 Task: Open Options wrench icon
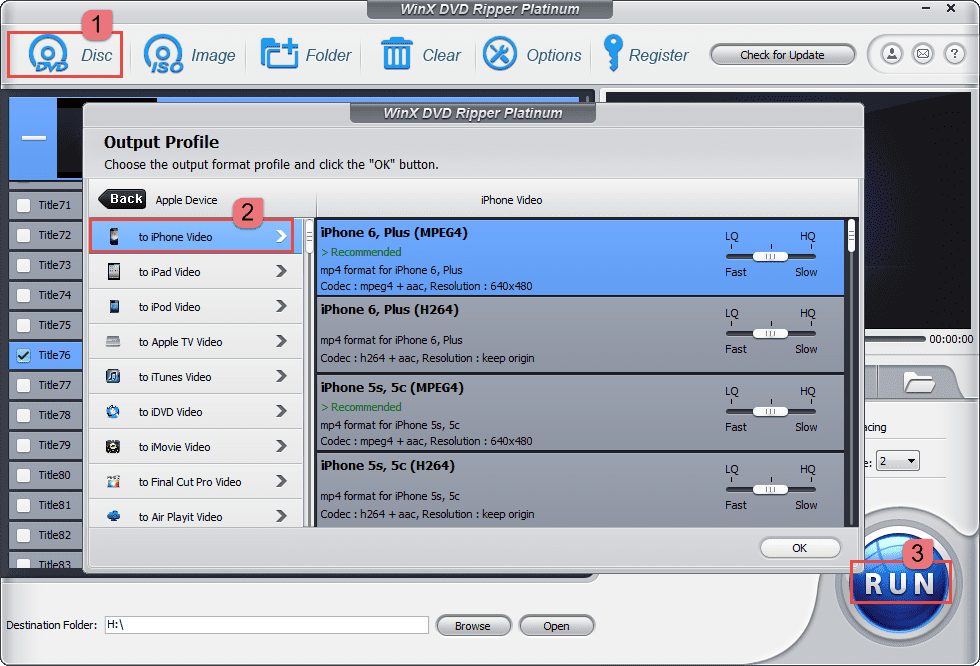pyautogui.click(x=499, y=54)
